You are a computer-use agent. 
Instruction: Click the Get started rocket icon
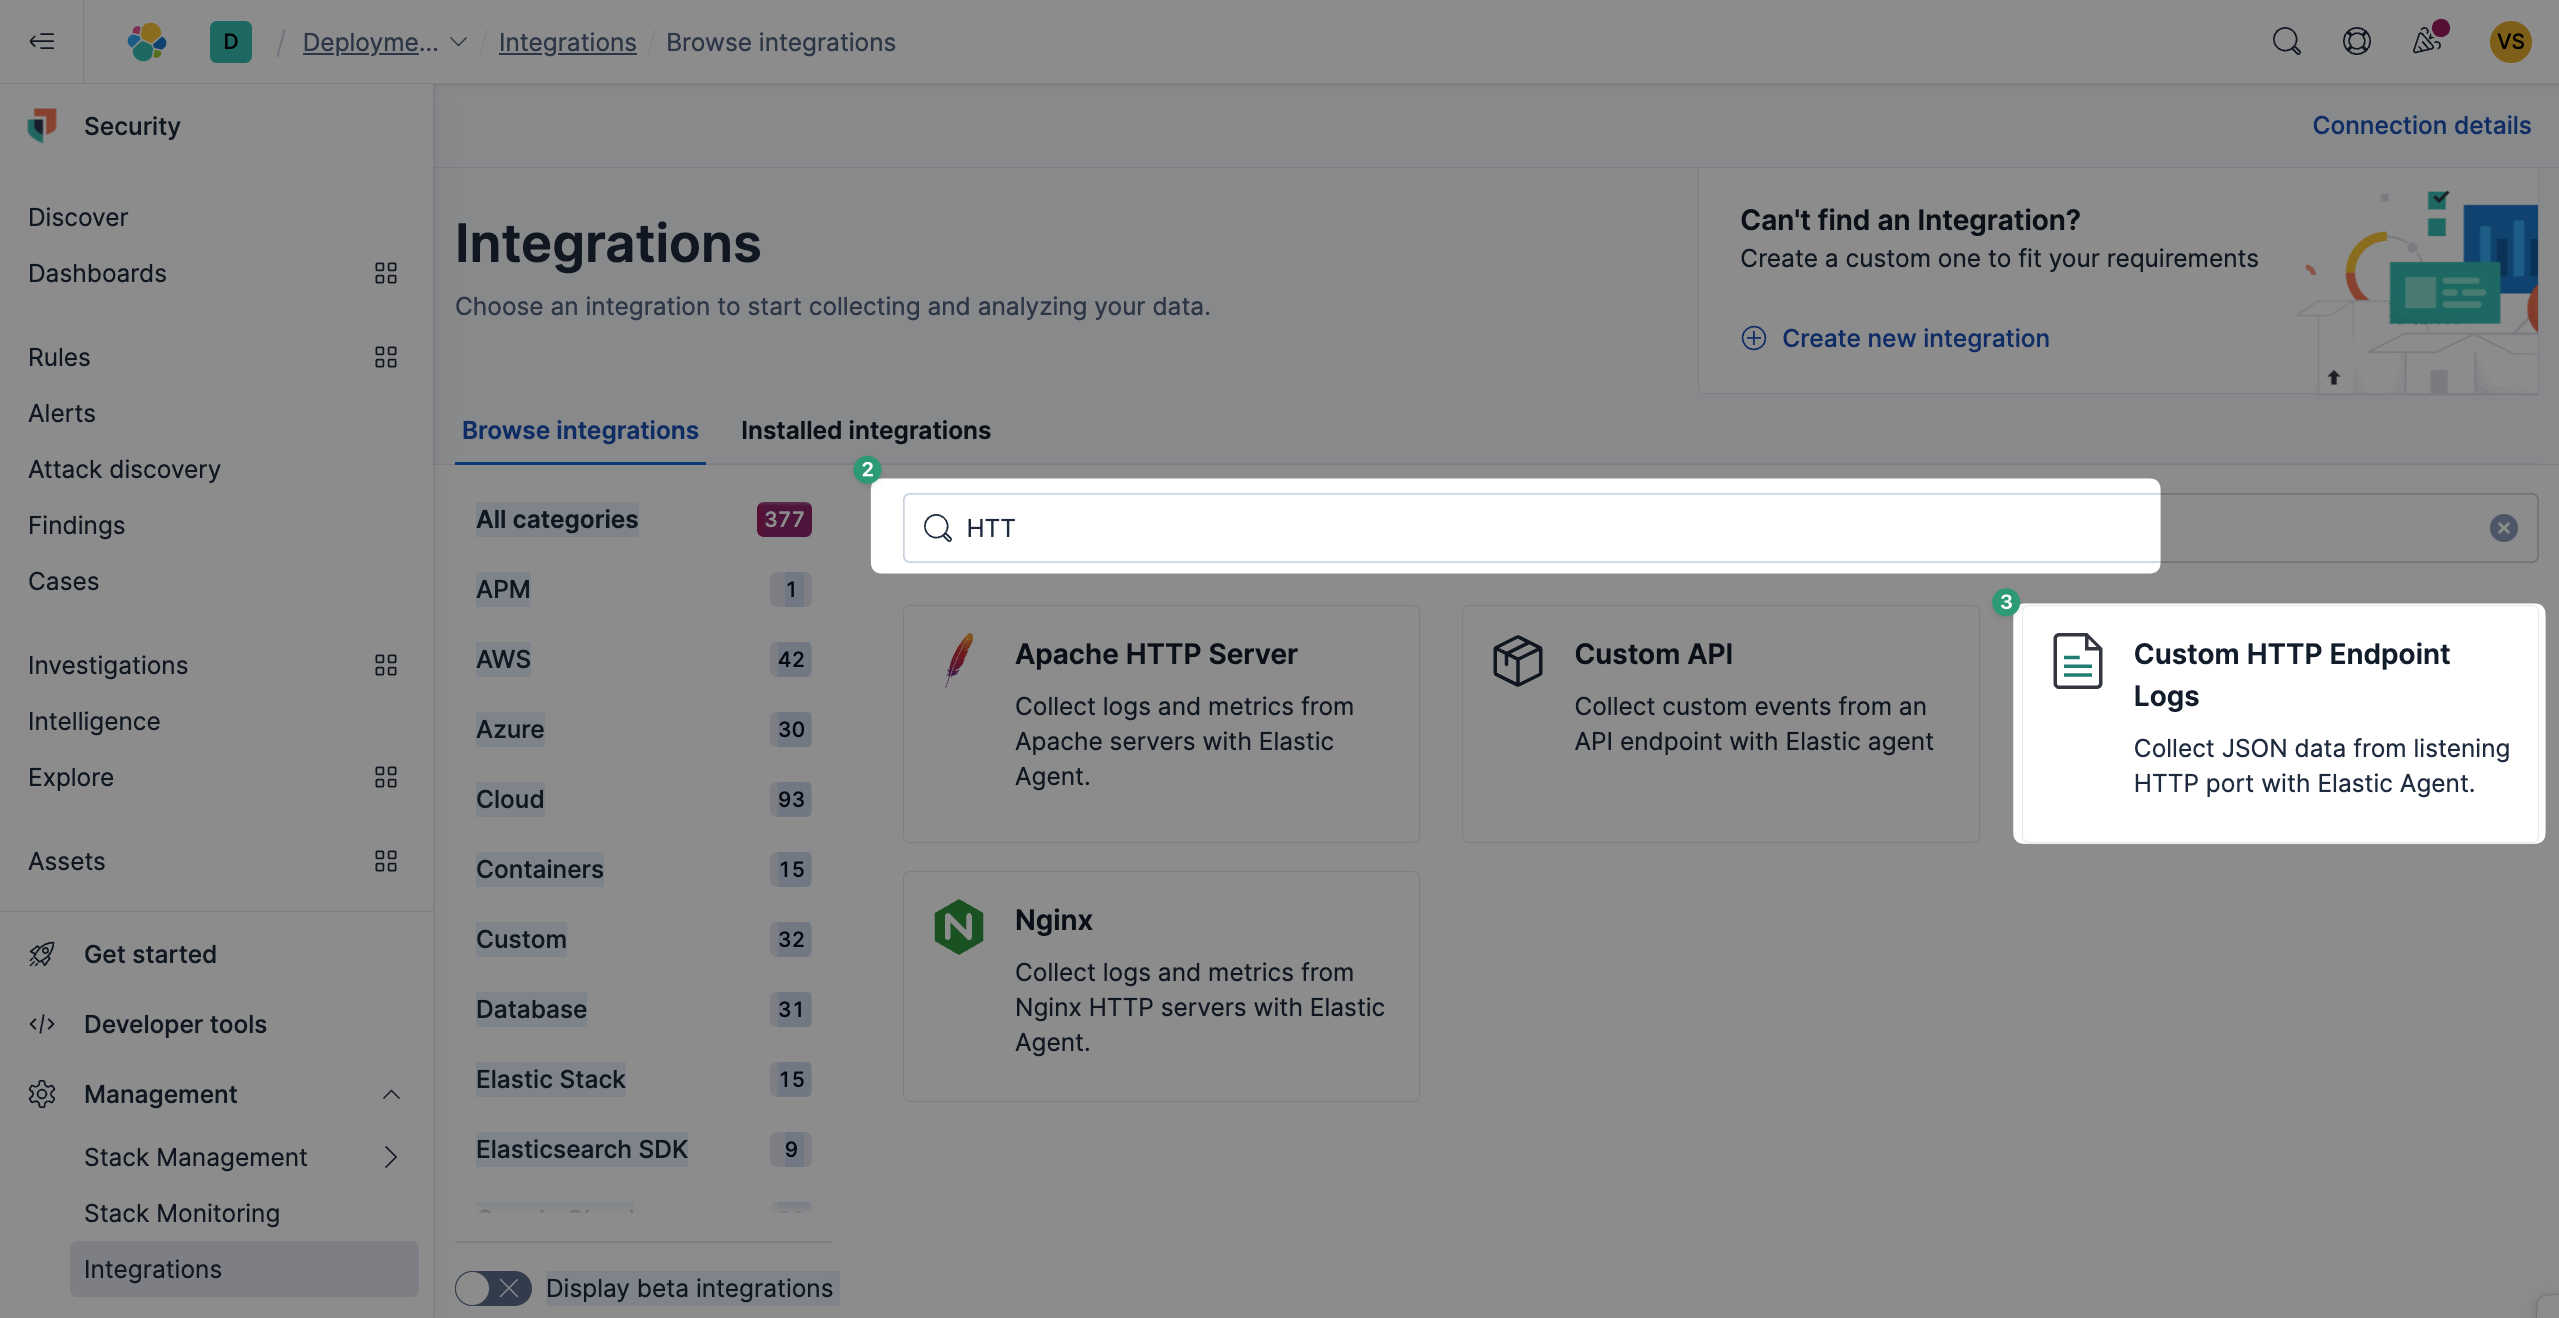pyautogui.click(x=42, y=954)
